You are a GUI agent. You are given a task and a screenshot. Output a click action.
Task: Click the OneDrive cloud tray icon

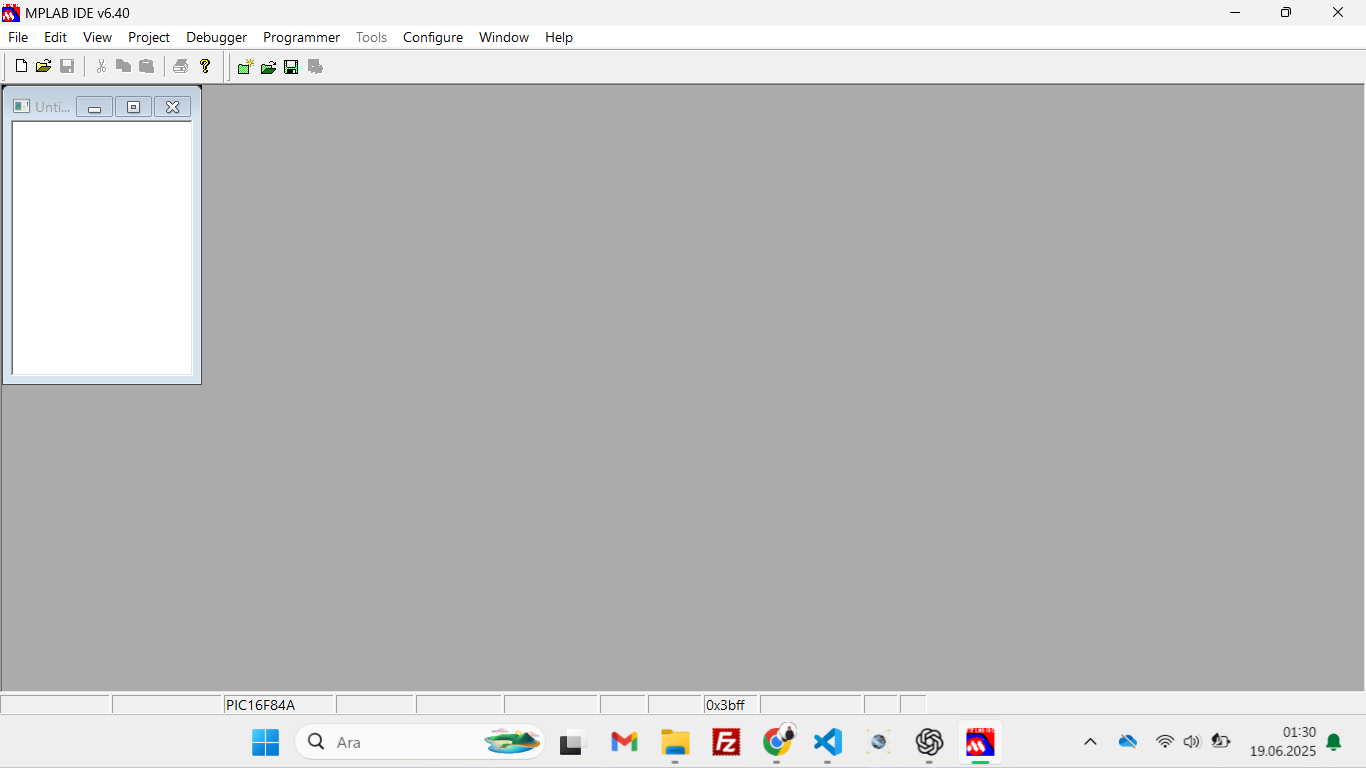[x=1128, y=742]
